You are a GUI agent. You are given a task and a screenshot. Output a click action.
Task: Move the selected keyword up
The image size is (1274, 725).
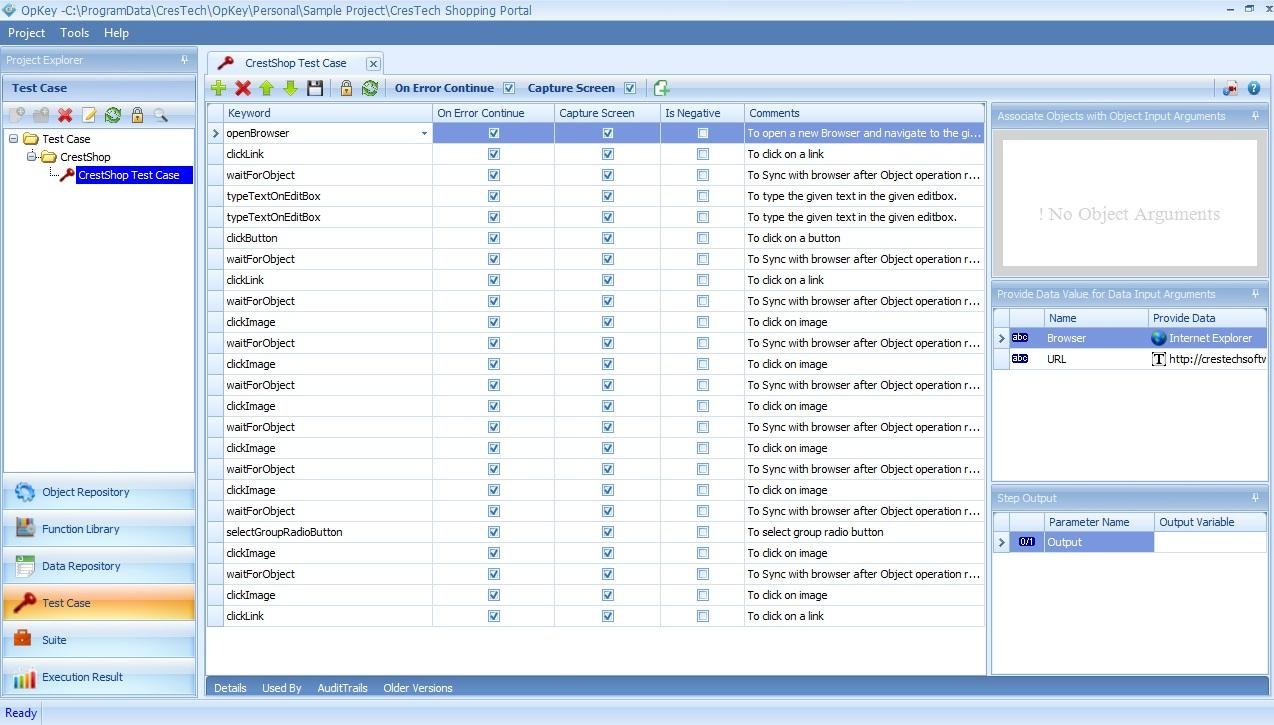pyautogui.click(x=266, y=88)
